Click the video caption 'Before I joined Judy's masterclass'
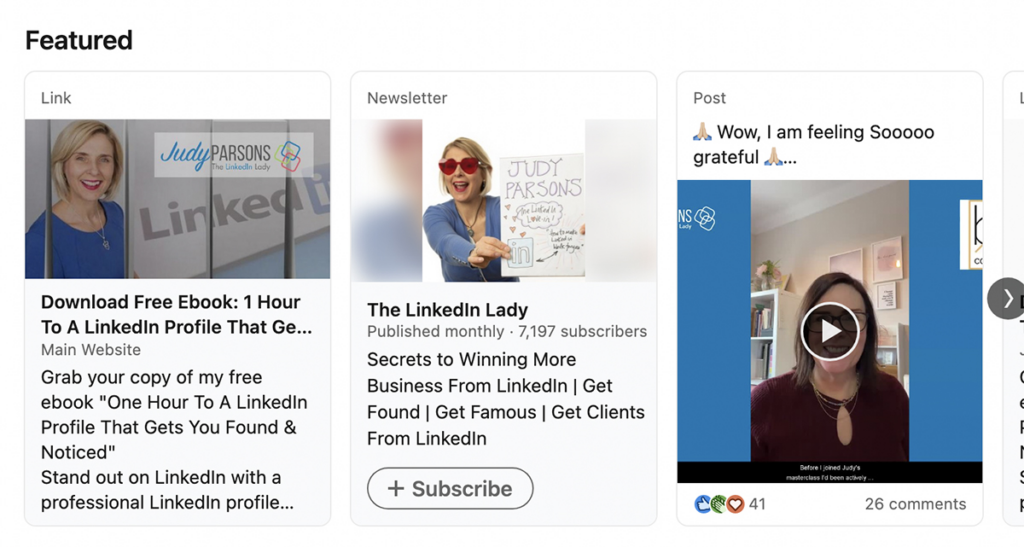The width and height of the screenshot is (1024, 547). [829, 473]
